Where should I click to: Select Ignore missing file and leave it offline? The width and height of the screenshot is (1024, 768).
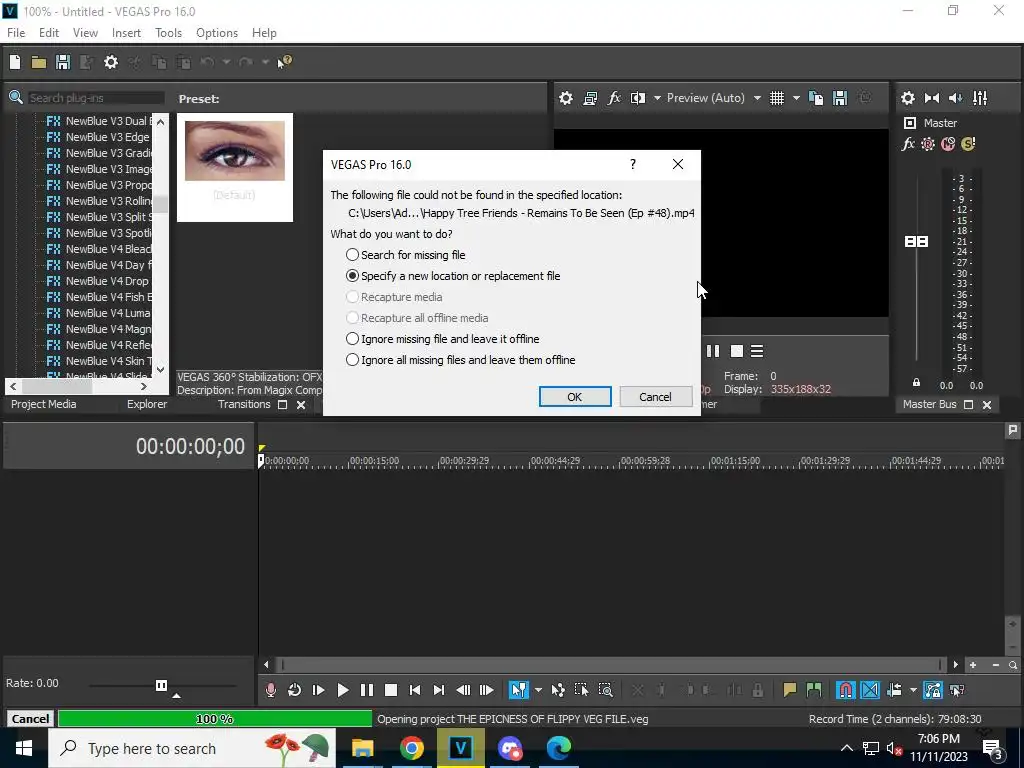point(443,339)
